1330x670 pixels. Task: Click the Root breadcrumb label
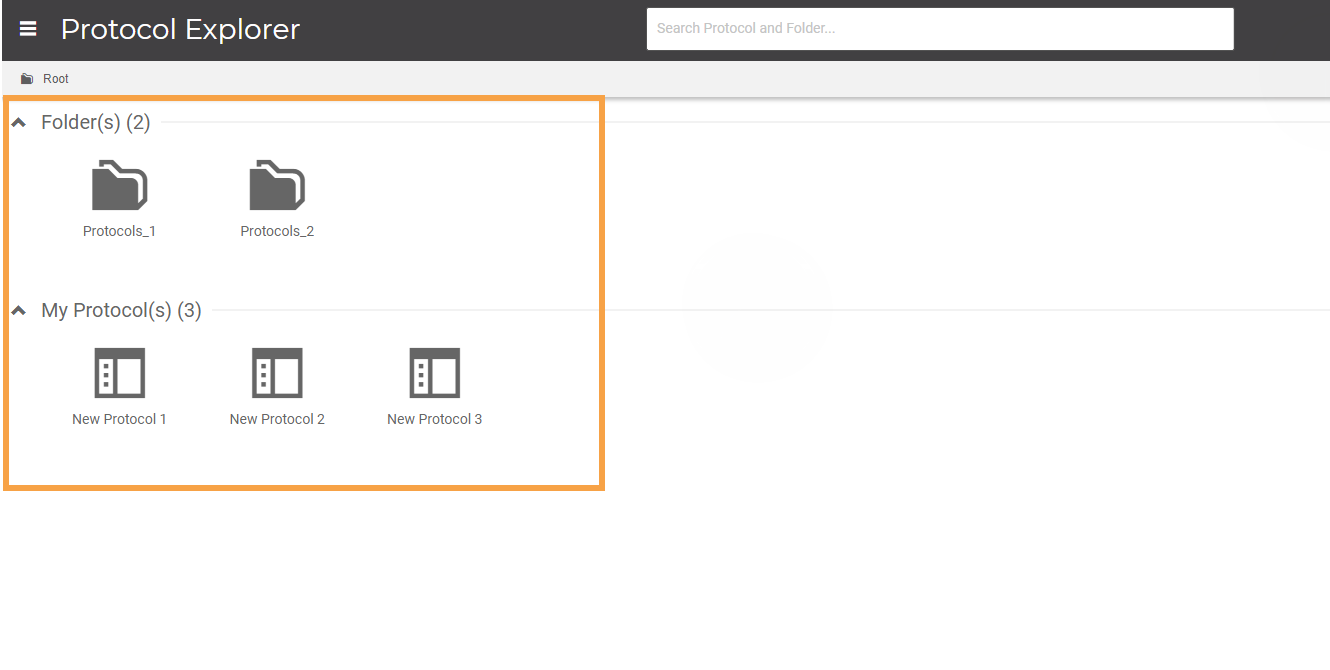[x=56, y=79]
